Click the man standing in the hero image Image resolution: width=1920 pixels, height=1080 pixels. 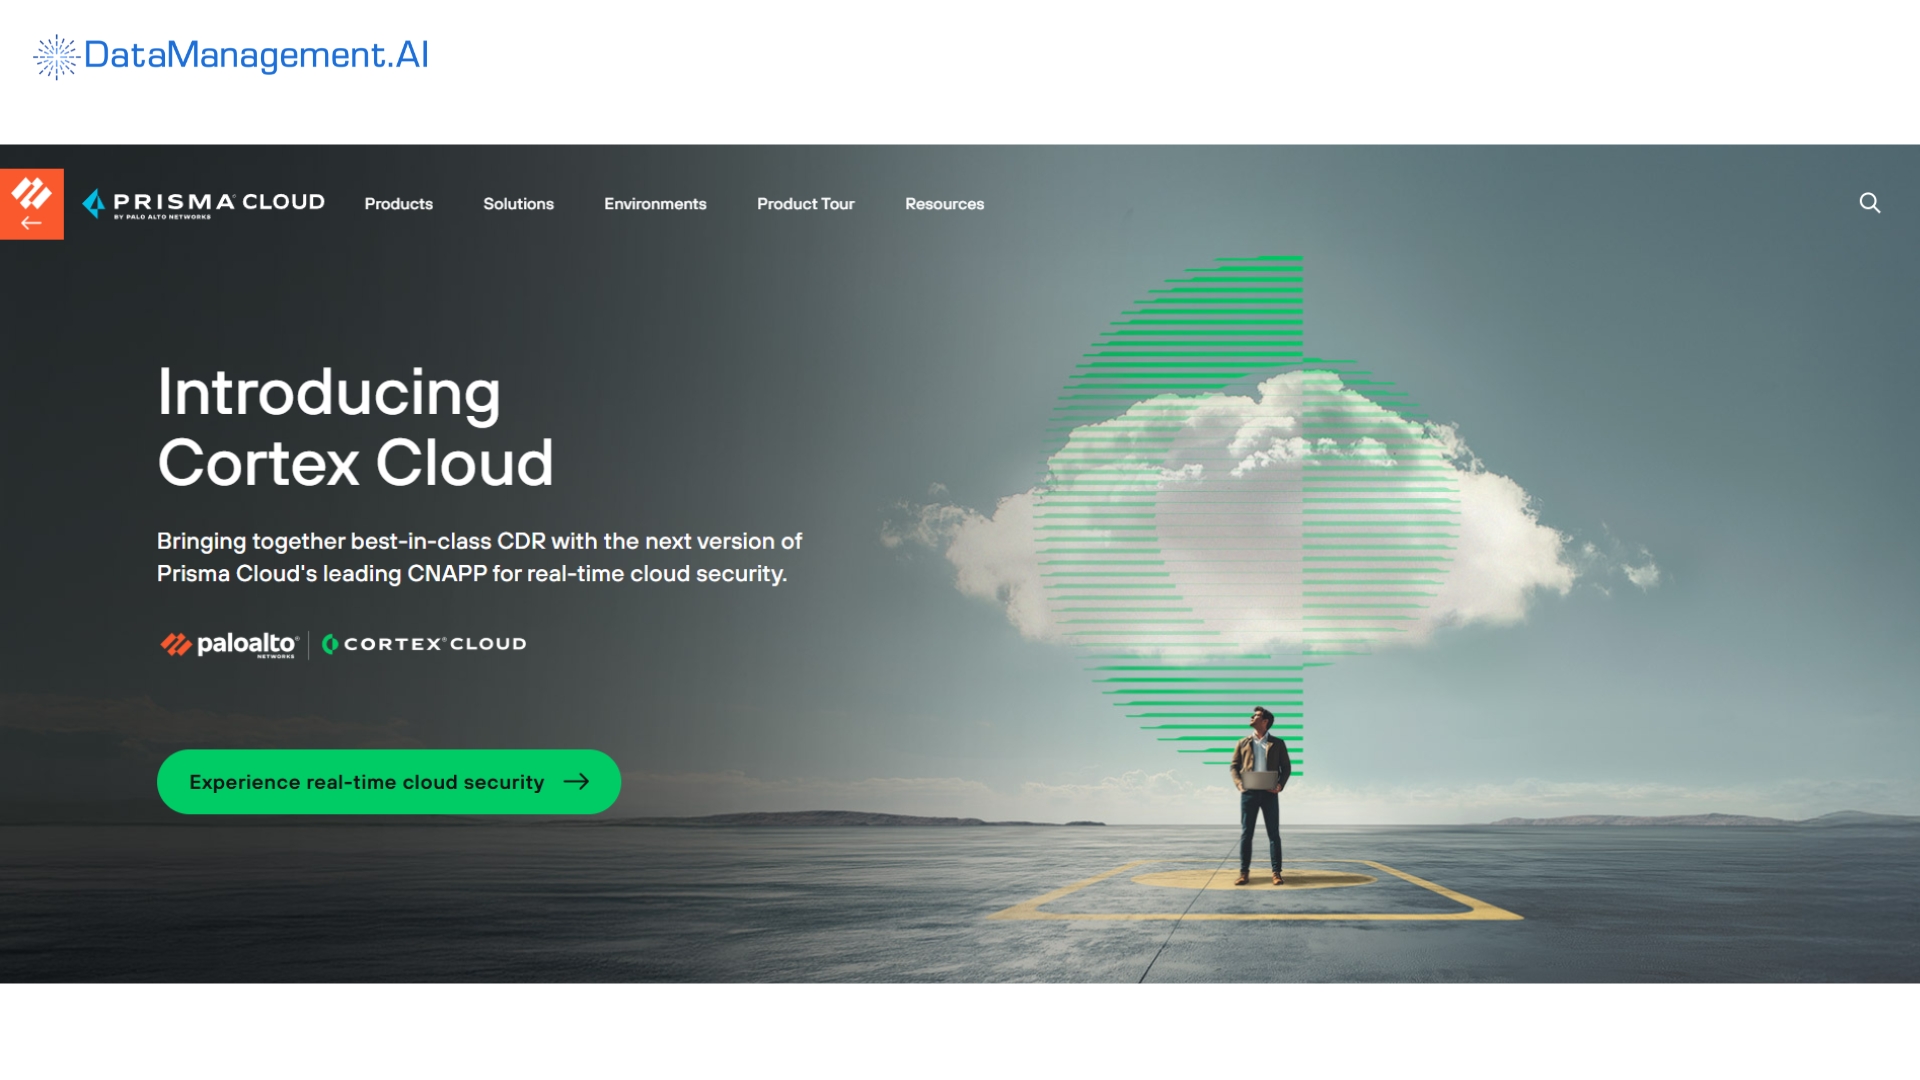pyautogui.click(x=1260, y=790)
